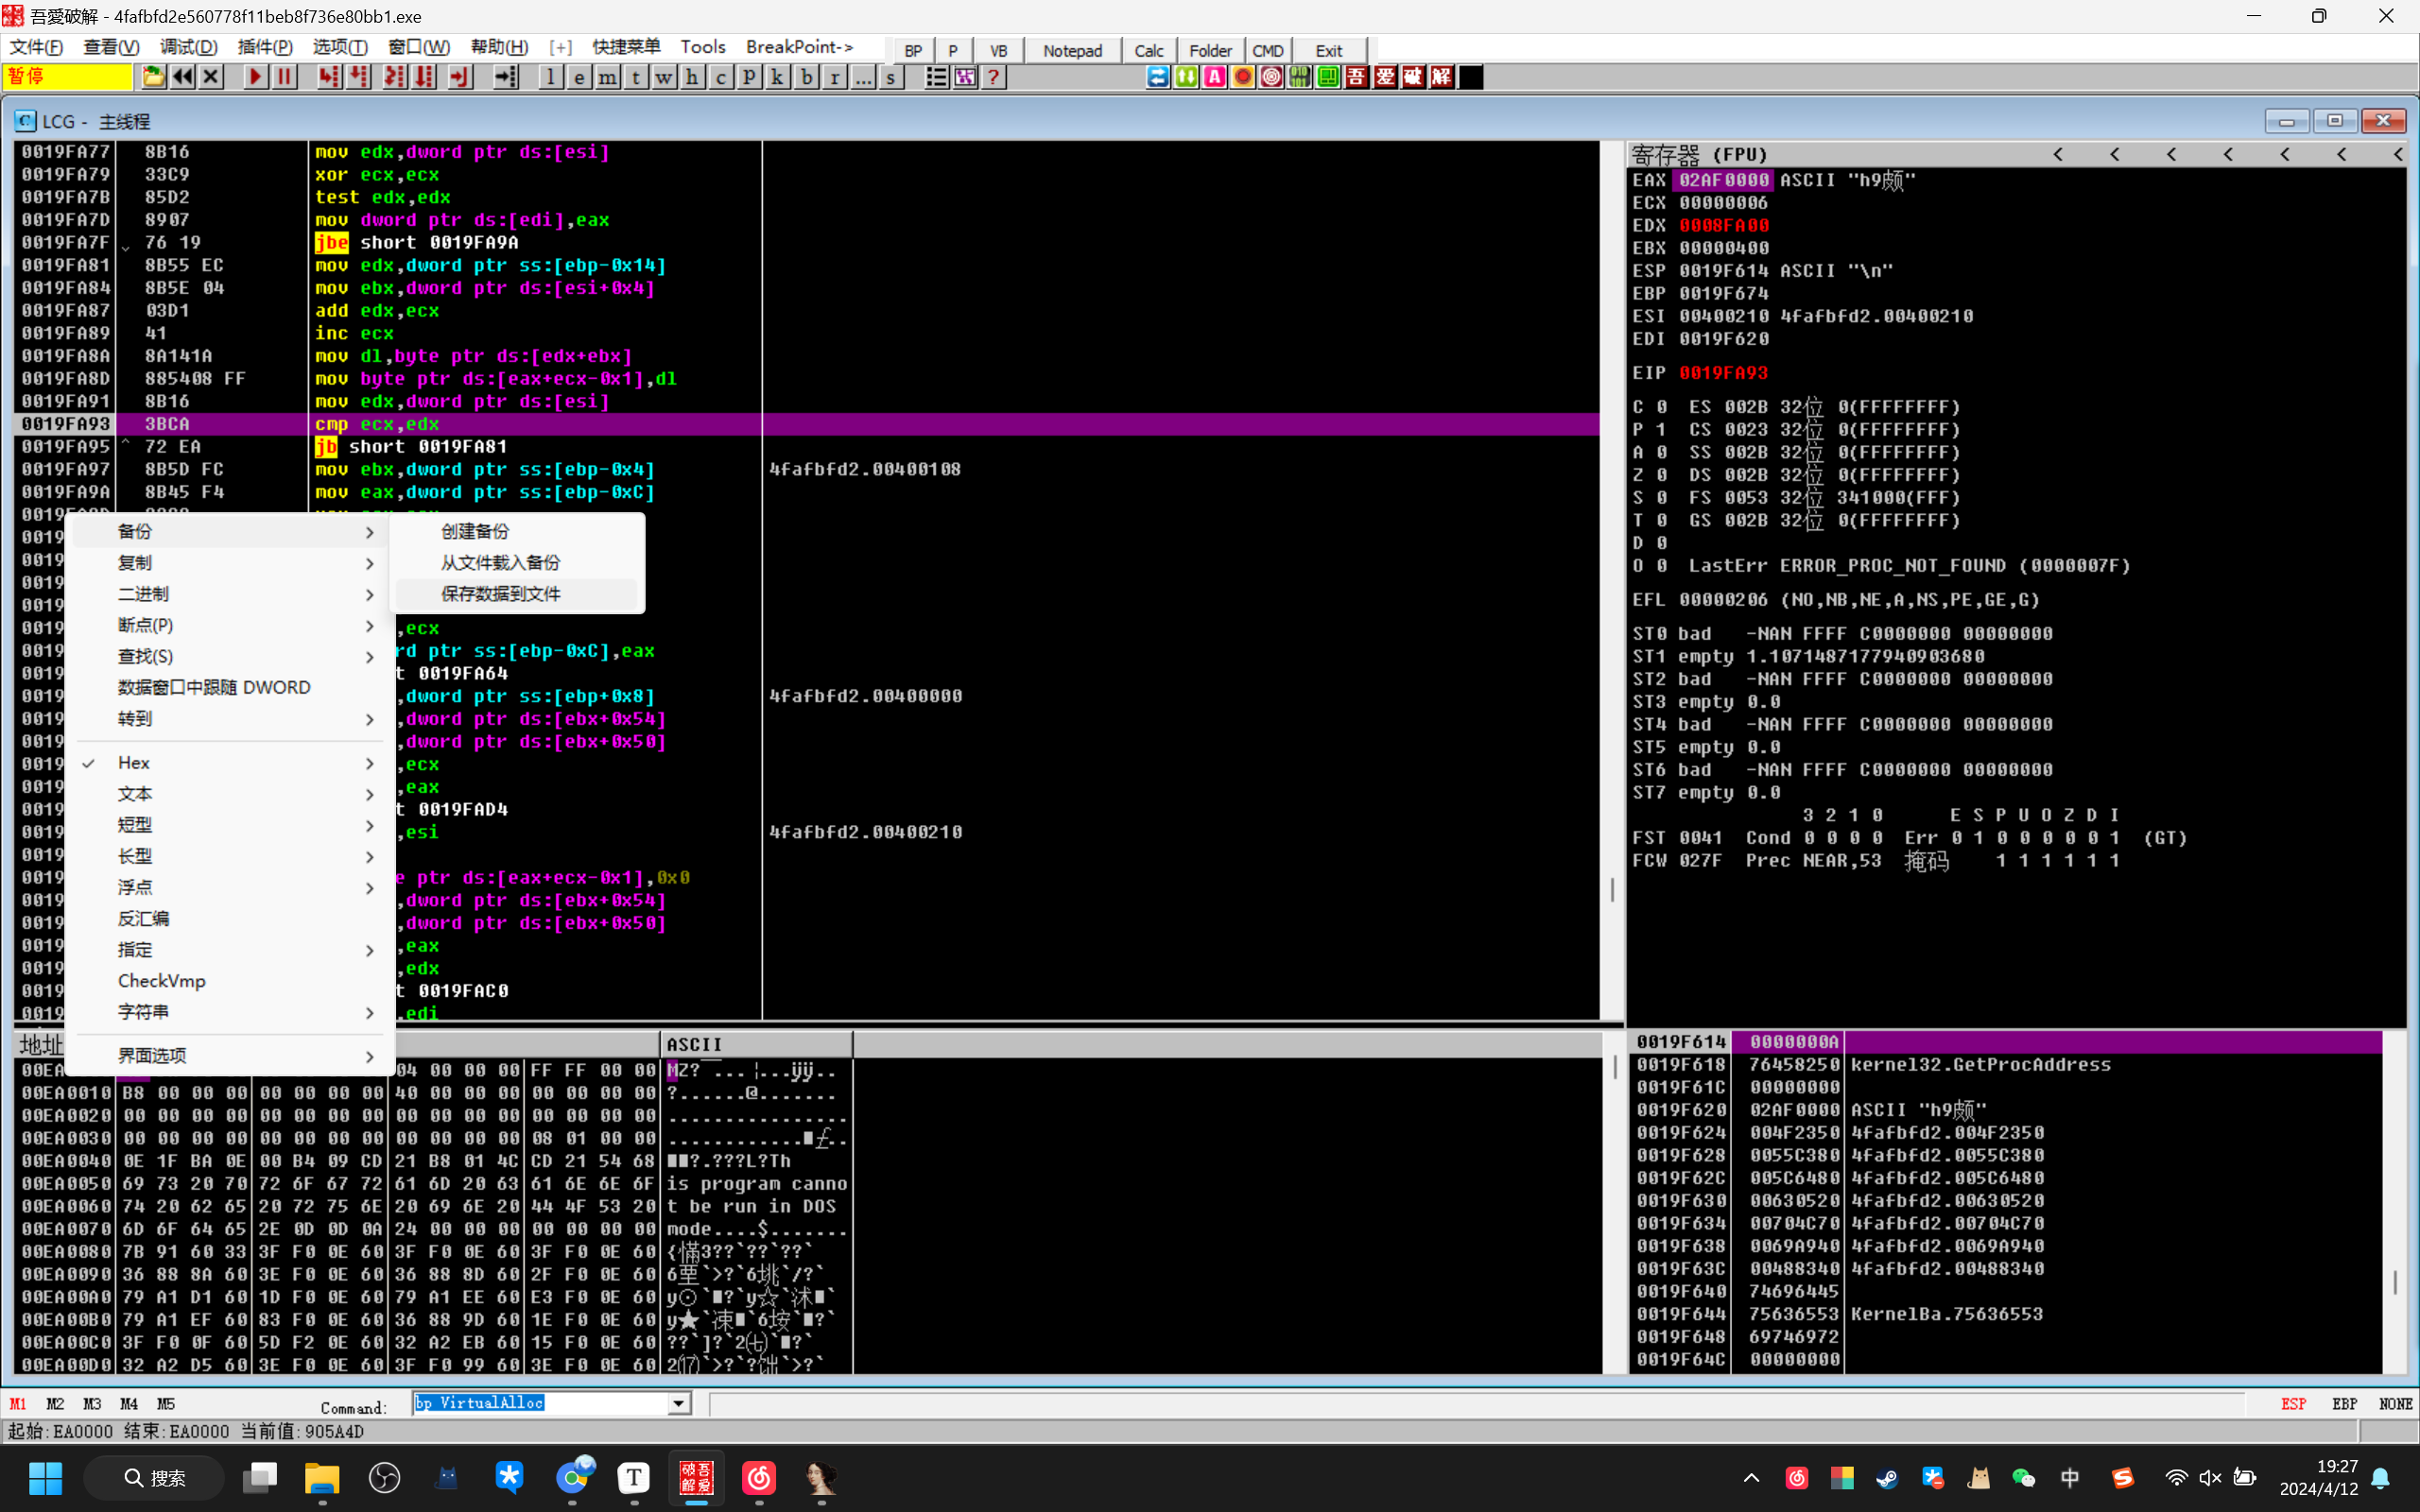Viewport: 2420px width, 1512px height.
Task: Click the Restart program rewind icon
Action: 182,77
